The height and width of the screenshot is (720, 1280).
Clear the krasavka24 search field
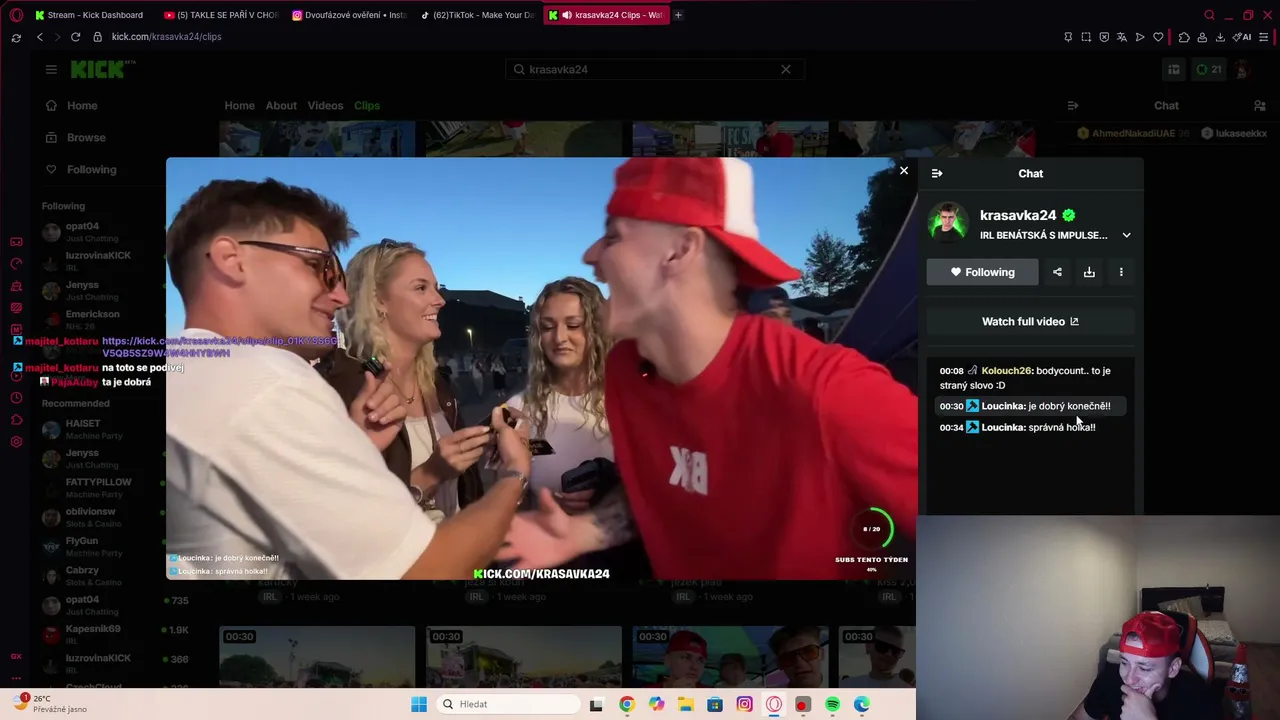pos(786,69)
